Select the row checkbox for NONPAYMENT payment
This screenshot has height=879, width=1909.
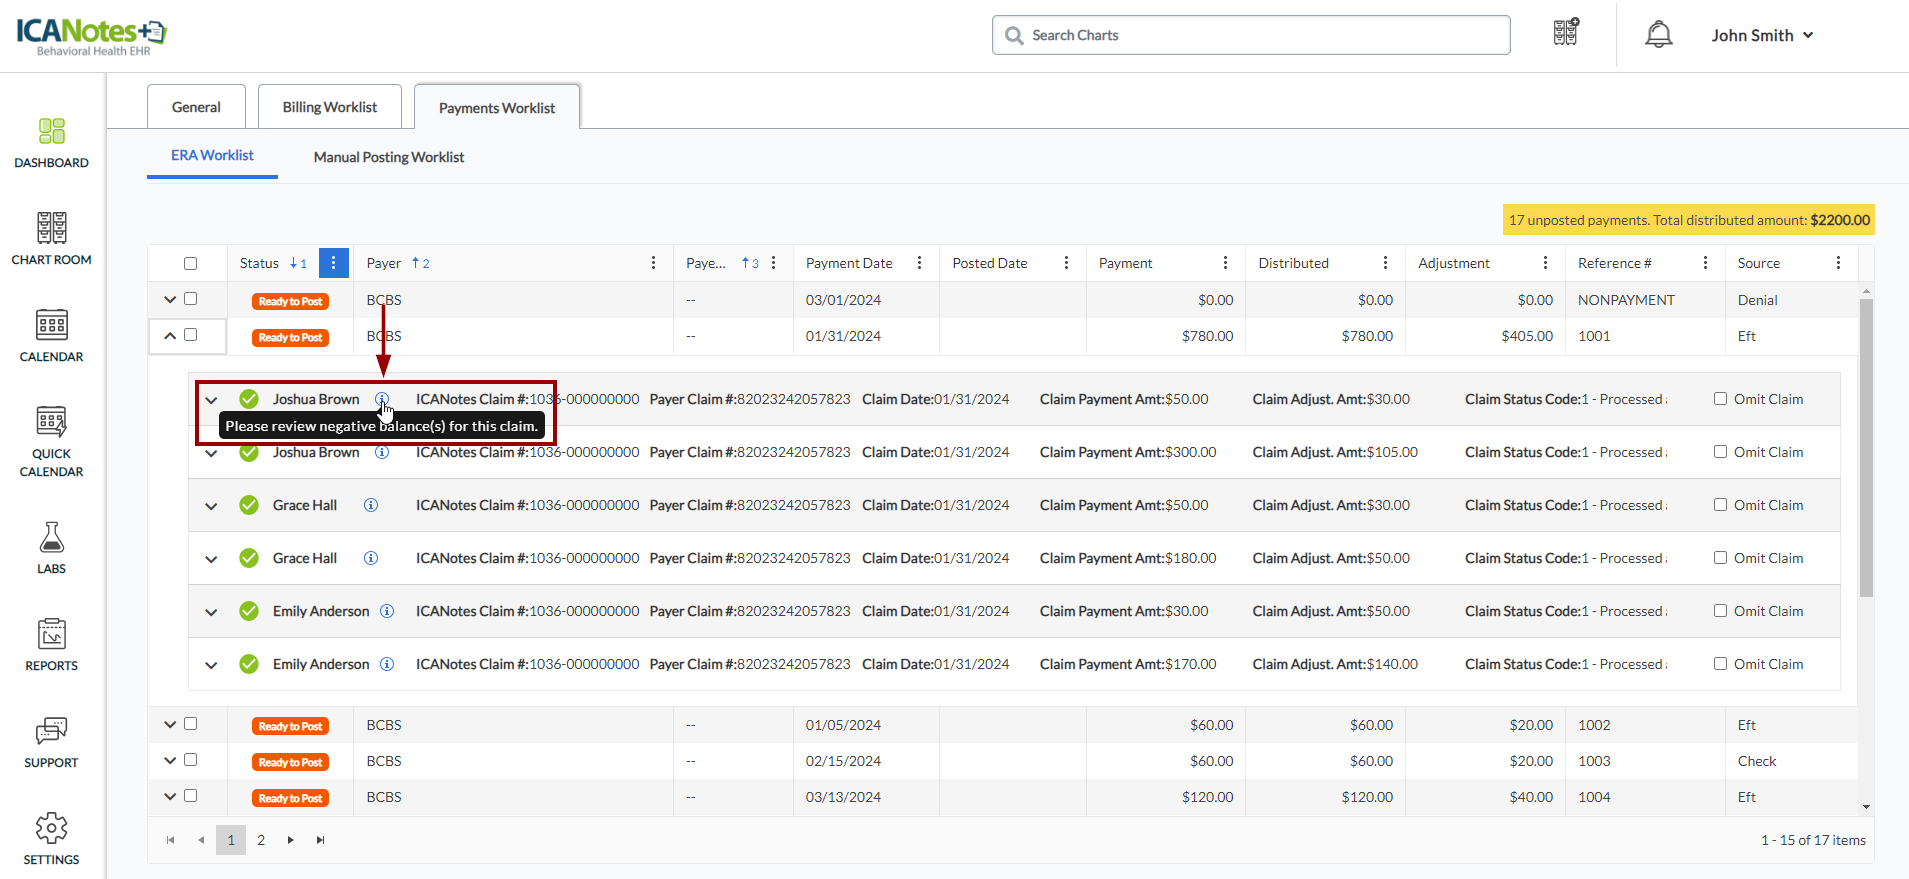coord(191,299)
